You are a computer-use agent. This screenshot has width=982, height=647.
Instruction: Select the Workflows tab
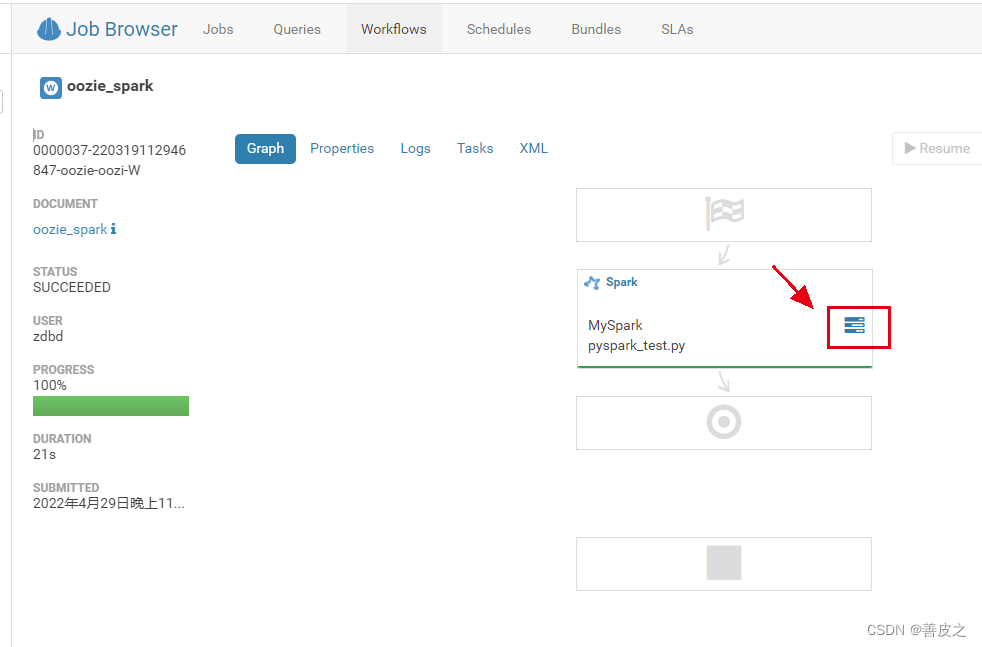[394, 29]
